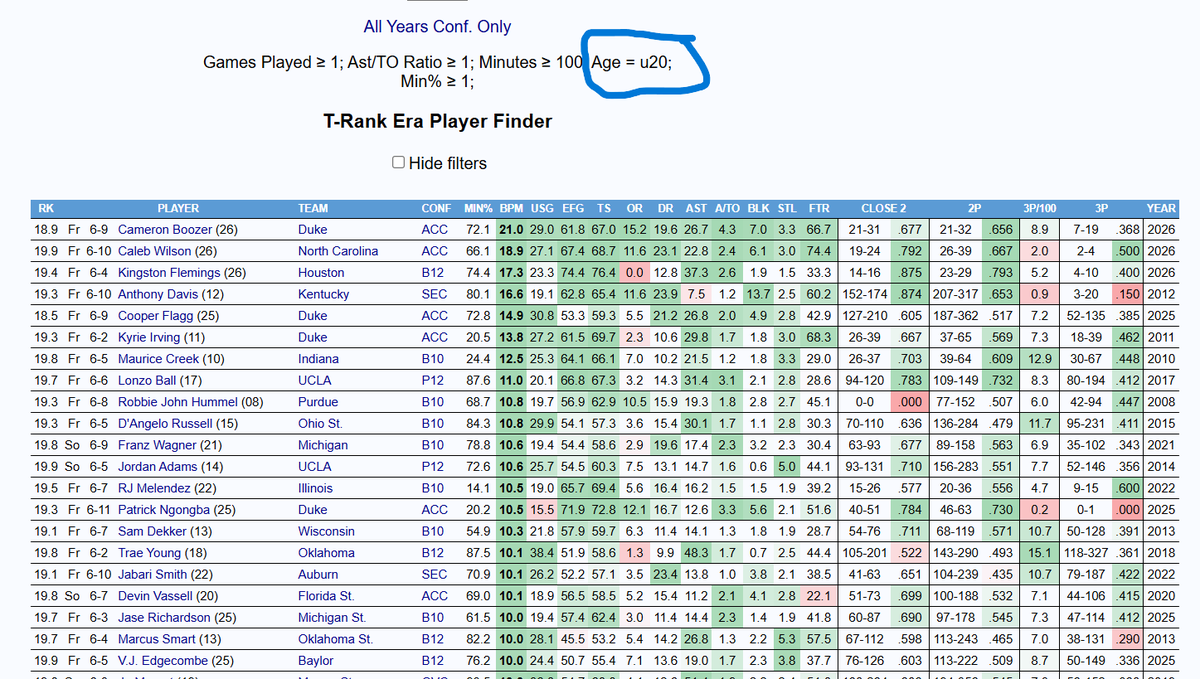
Task: Sort table by YEAR column header
Action: [1161, 208]
